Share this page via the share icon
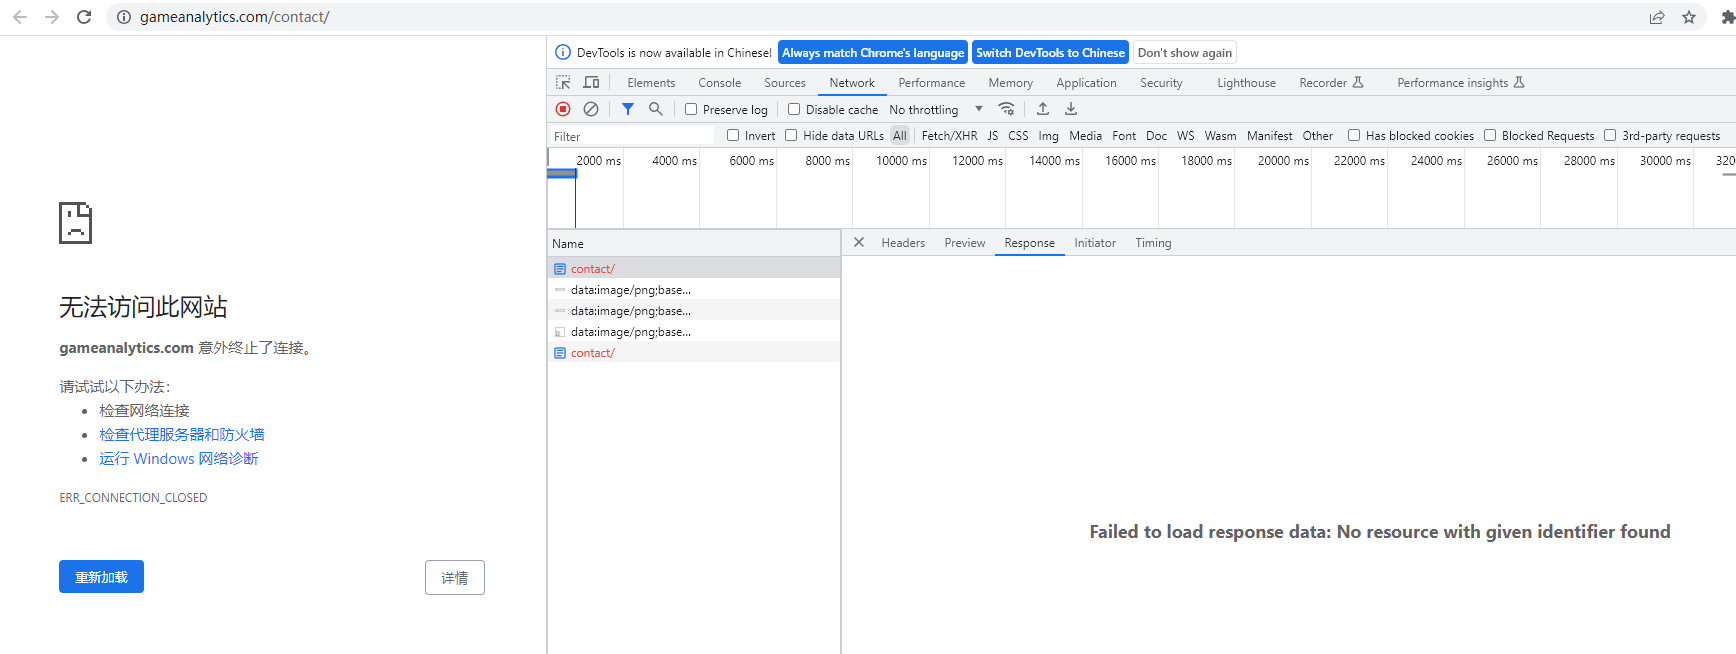Screen dimensions: 1736x654 (1657, 17)
